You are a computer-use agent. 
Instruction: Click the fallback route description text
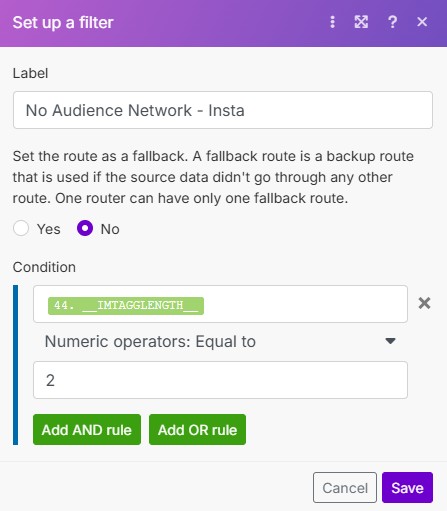pos(213,177)
